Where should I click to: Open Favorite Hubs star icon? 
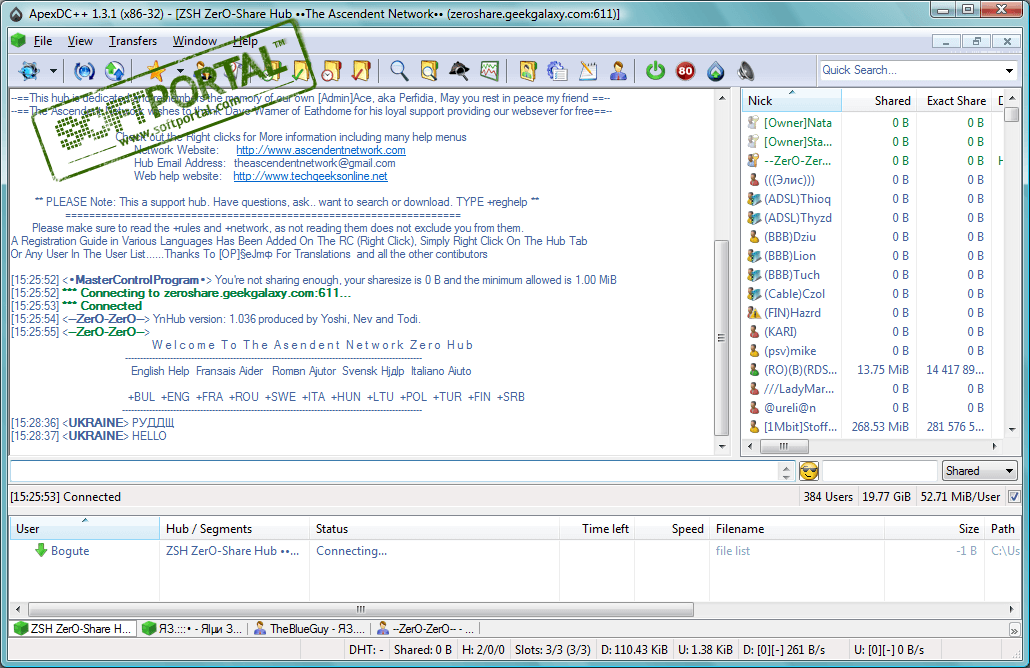point(156,70)
